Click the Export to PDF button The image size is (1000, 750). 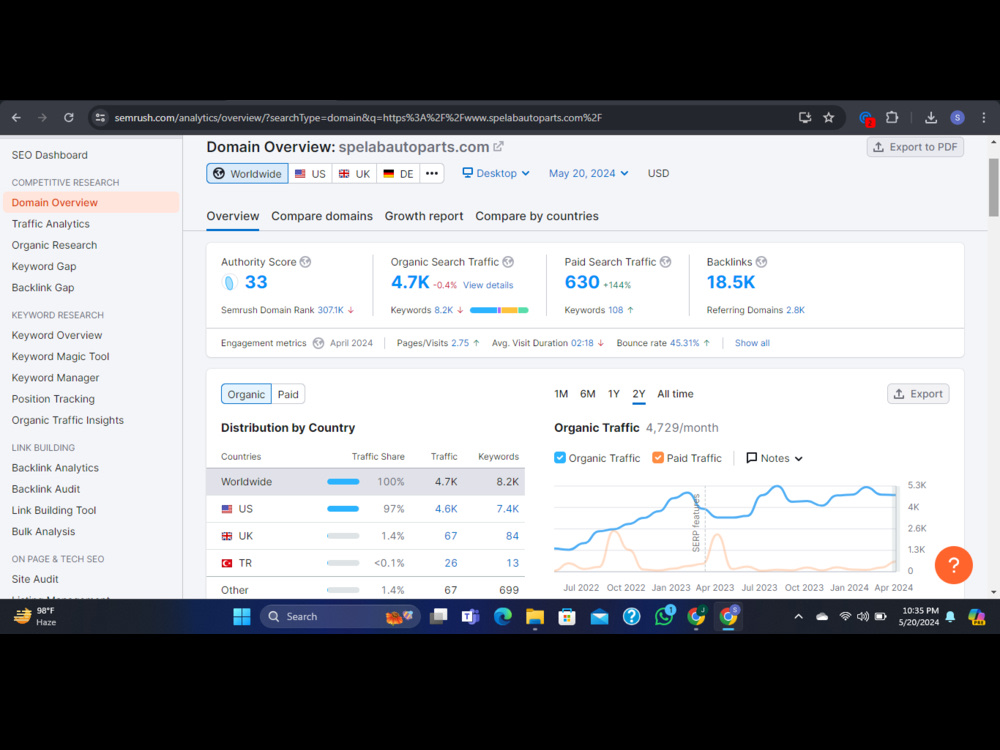coord(915,147)
